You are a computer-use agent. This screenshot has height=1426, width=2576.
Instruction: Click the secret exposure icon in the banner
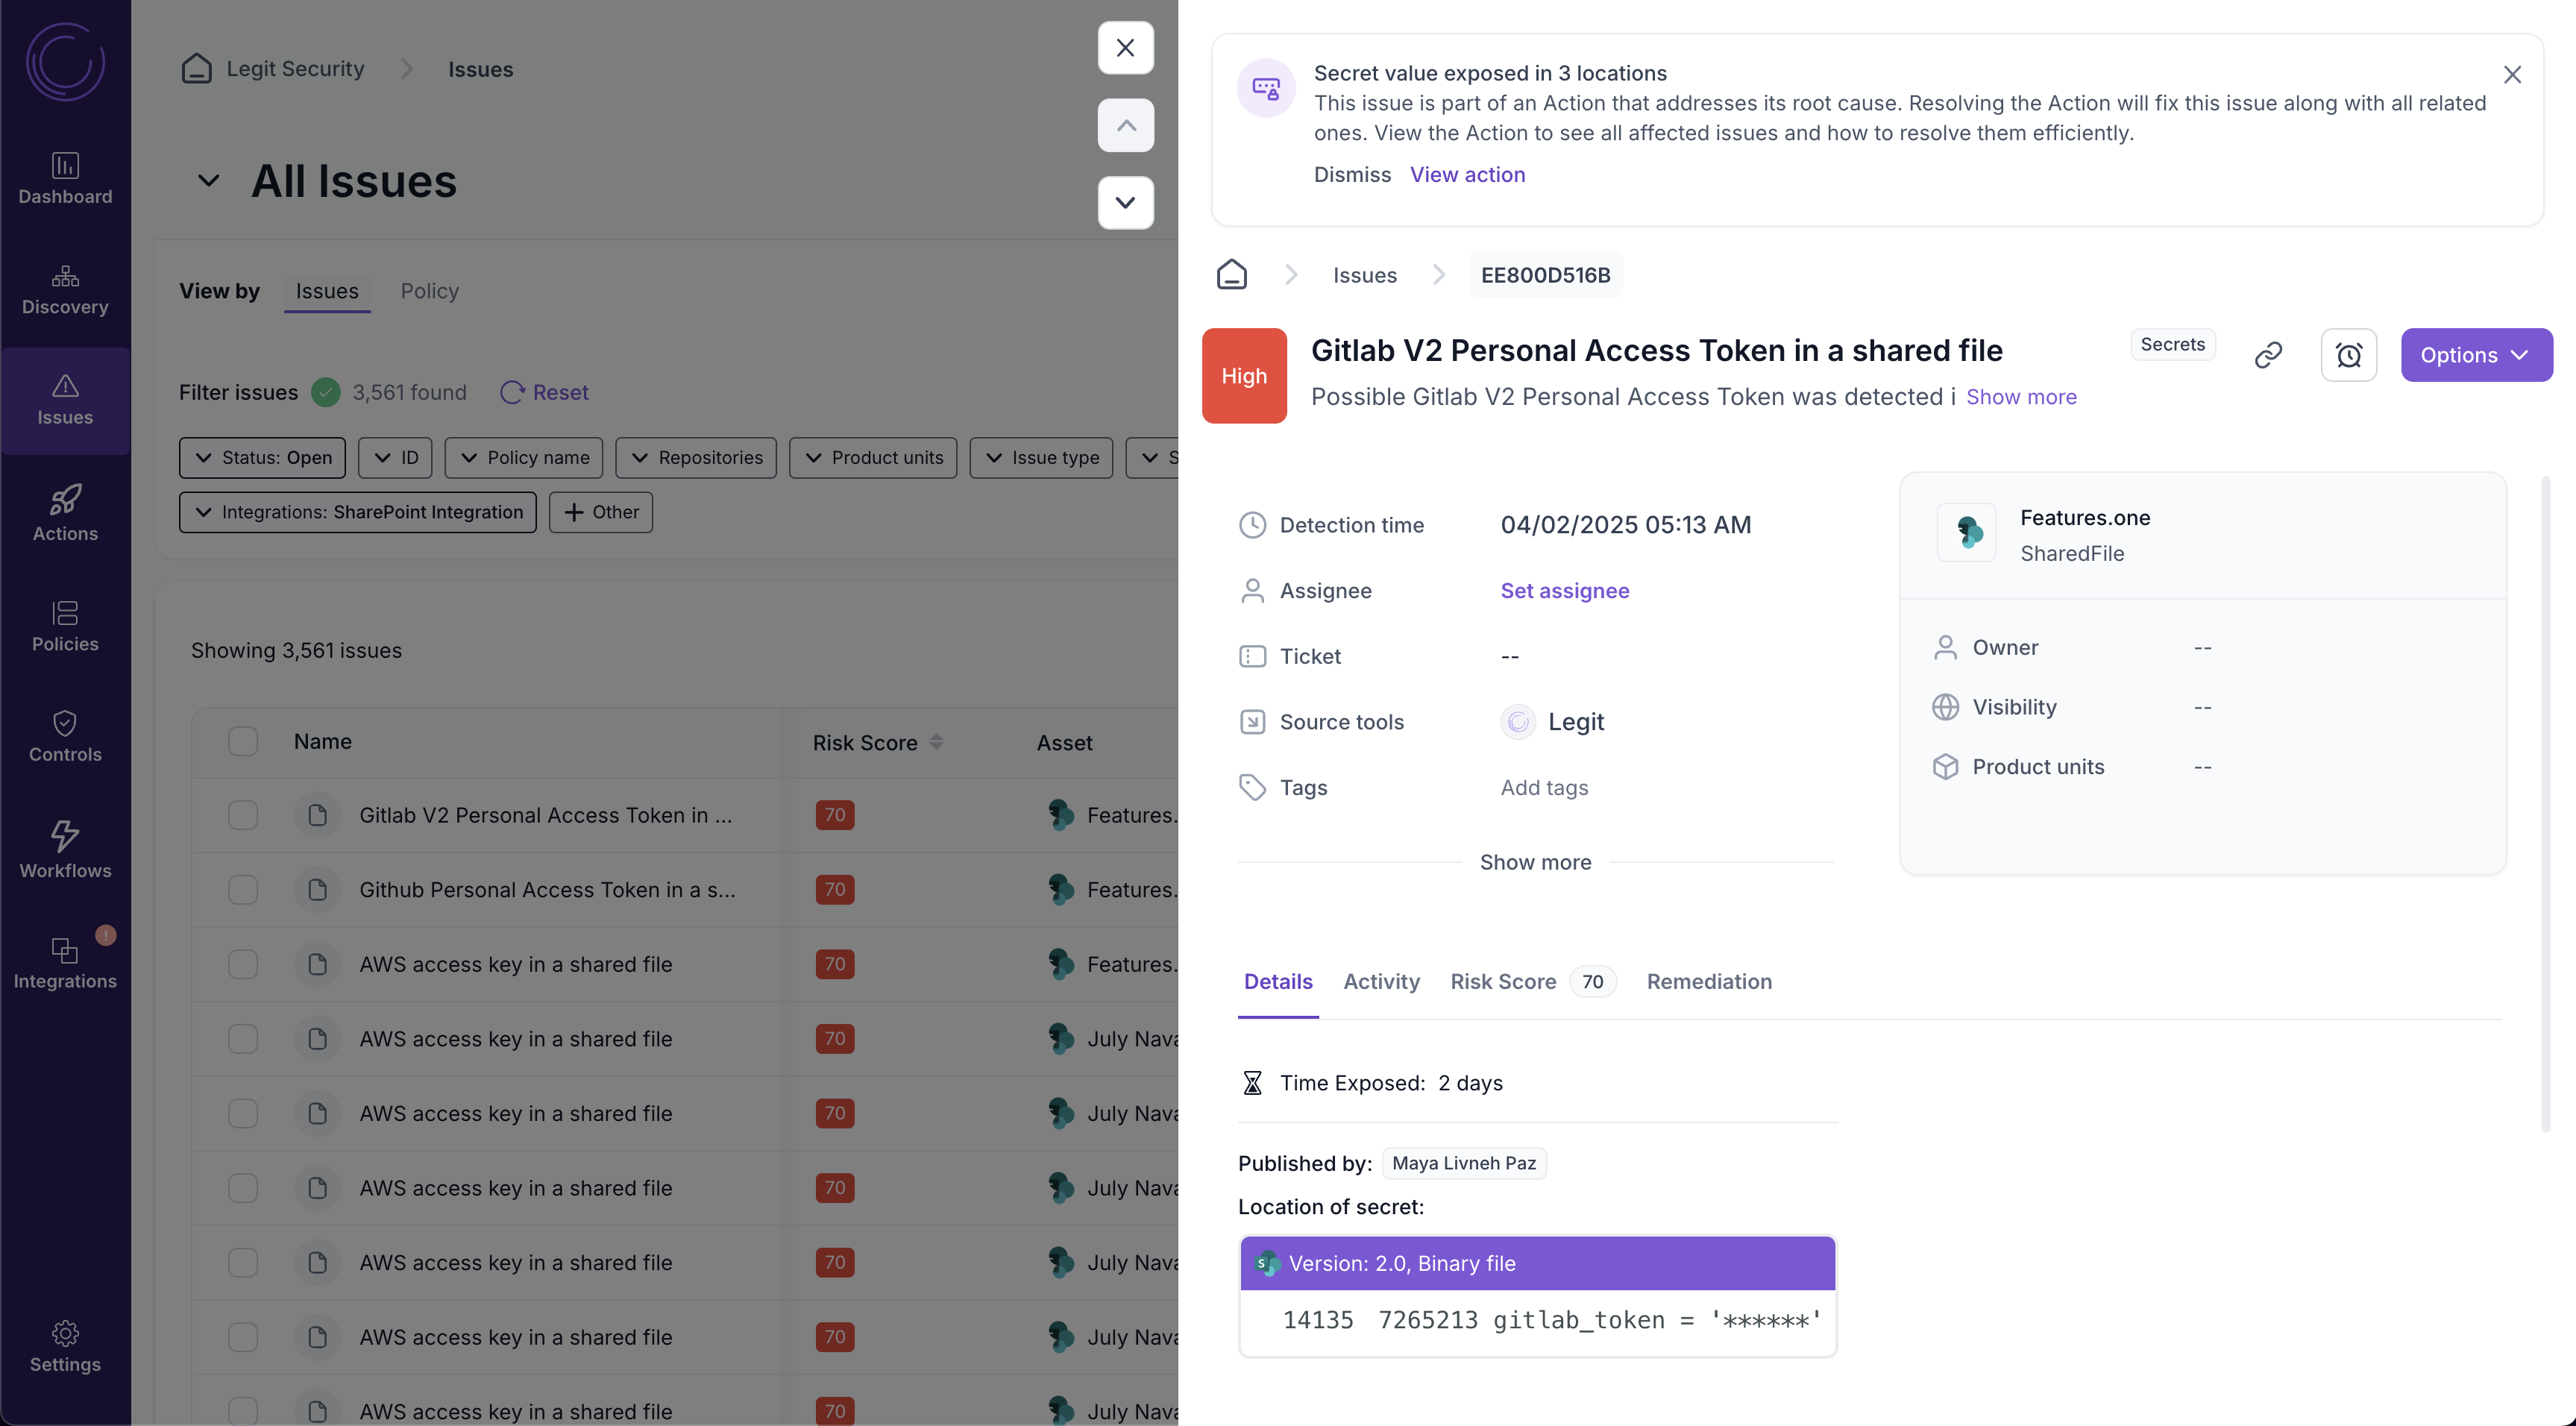tap(1265, 88)
